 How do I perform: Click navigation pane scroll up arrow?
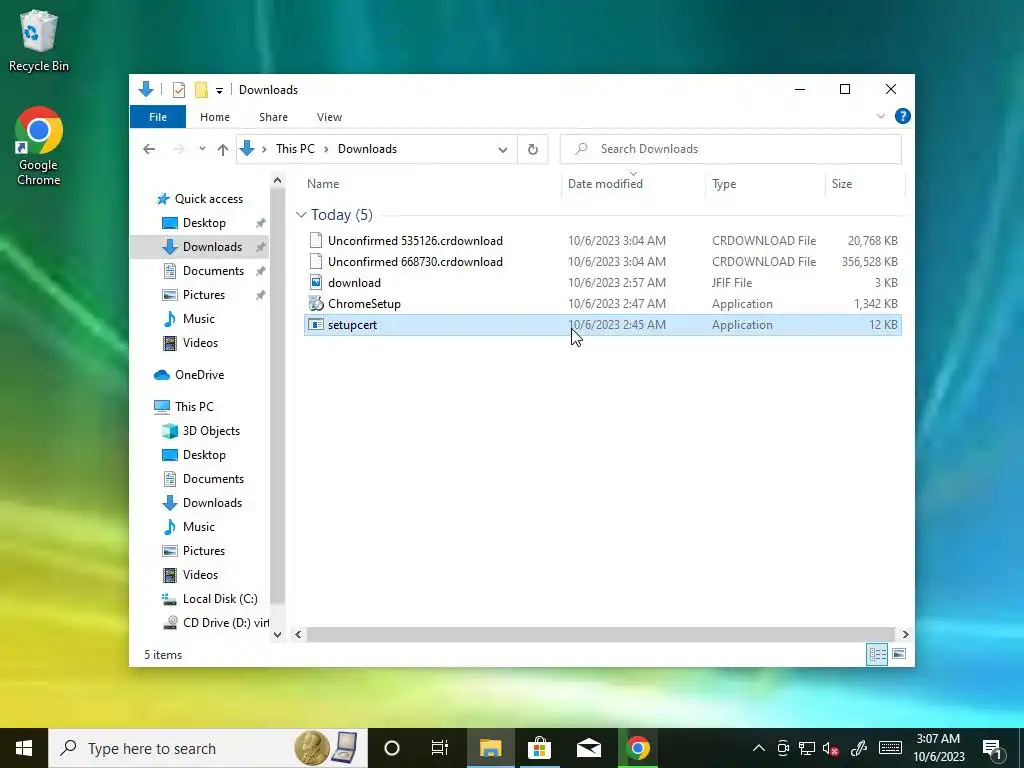(278, 180)
